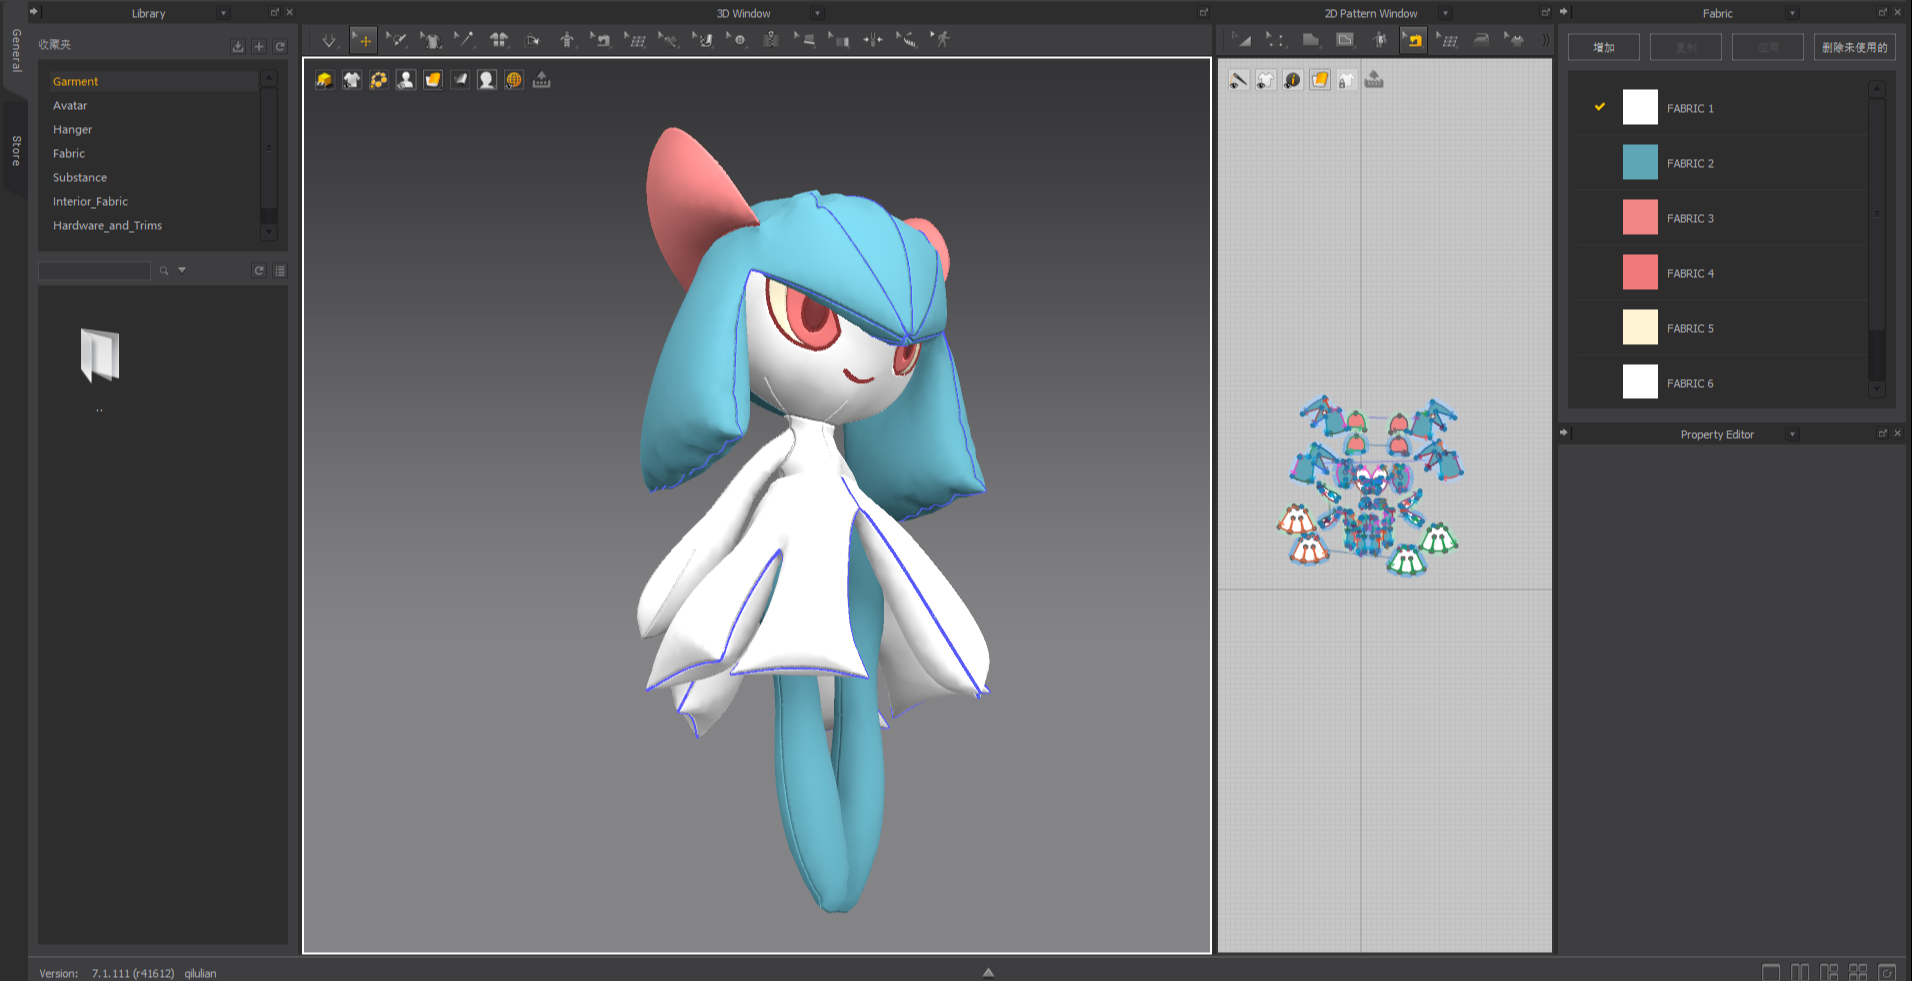Toggle 2D pattern lock shirt icon
This screenshot has height=981, width=1912.
(x=1346, y=80)
